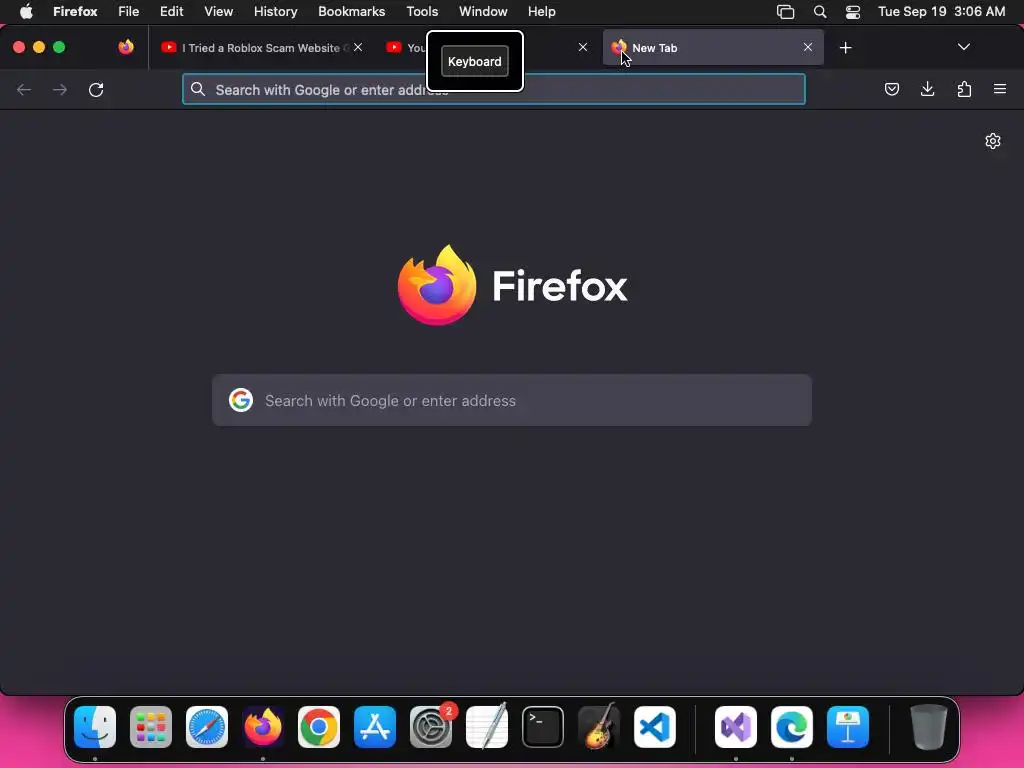Viewport: 1024px width, 768px height.
Task: Launch Microsoft Edge from the Dock
Action: click(x=792, y=727)
